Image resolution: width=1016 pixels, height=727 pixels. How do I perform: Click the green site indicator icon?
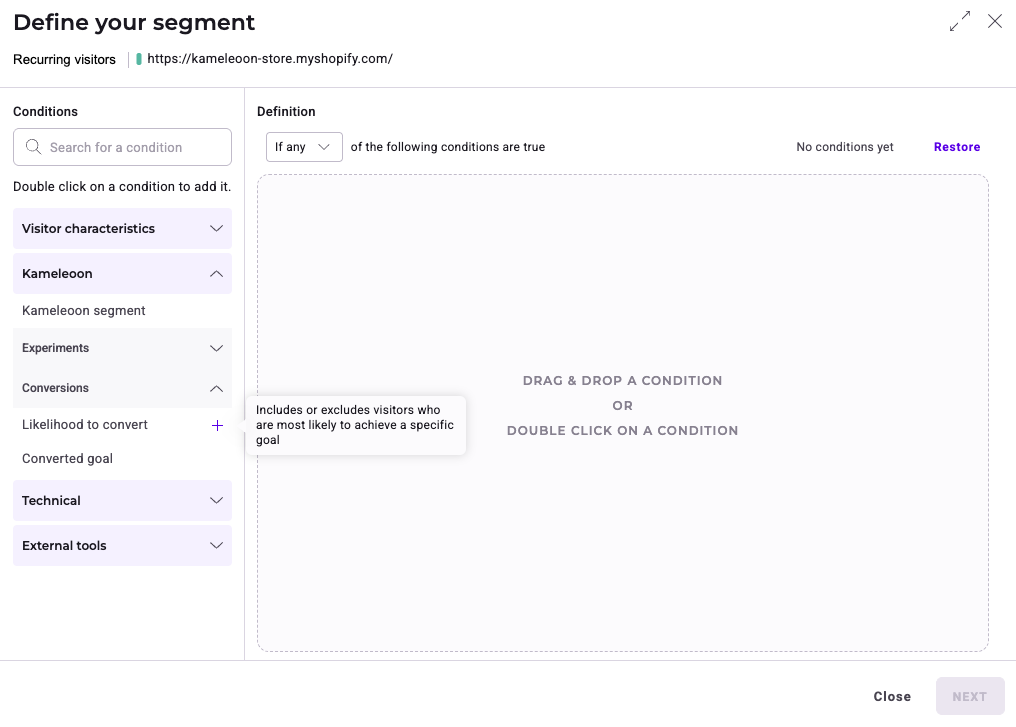(139, 59)
